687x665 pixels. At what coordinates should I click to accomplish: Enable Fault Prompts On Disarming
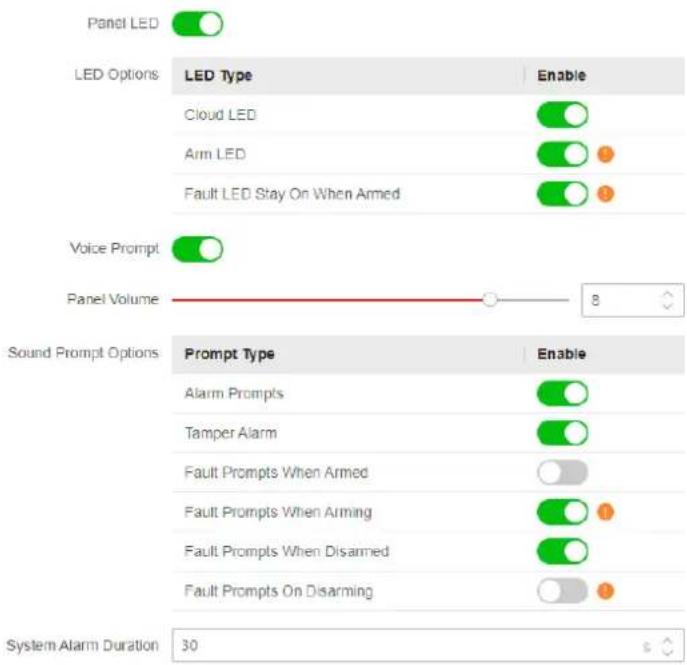coord(563,591)
